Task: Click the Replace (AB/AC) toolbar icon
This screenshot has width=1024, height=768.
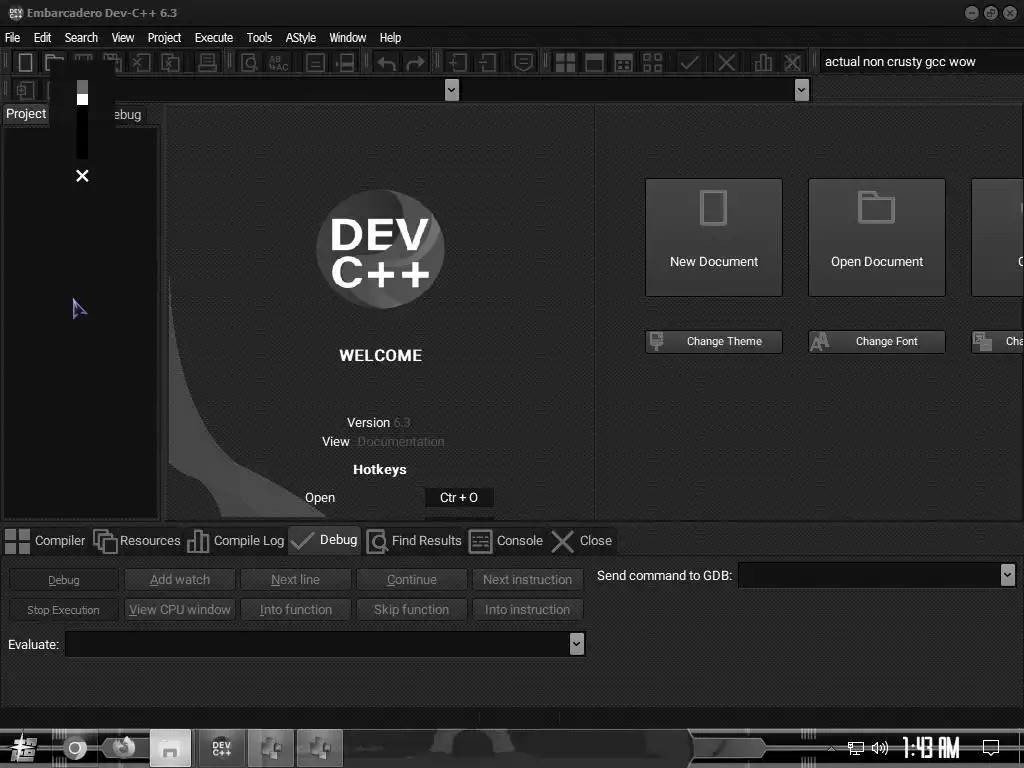Action: click(279, 63)
